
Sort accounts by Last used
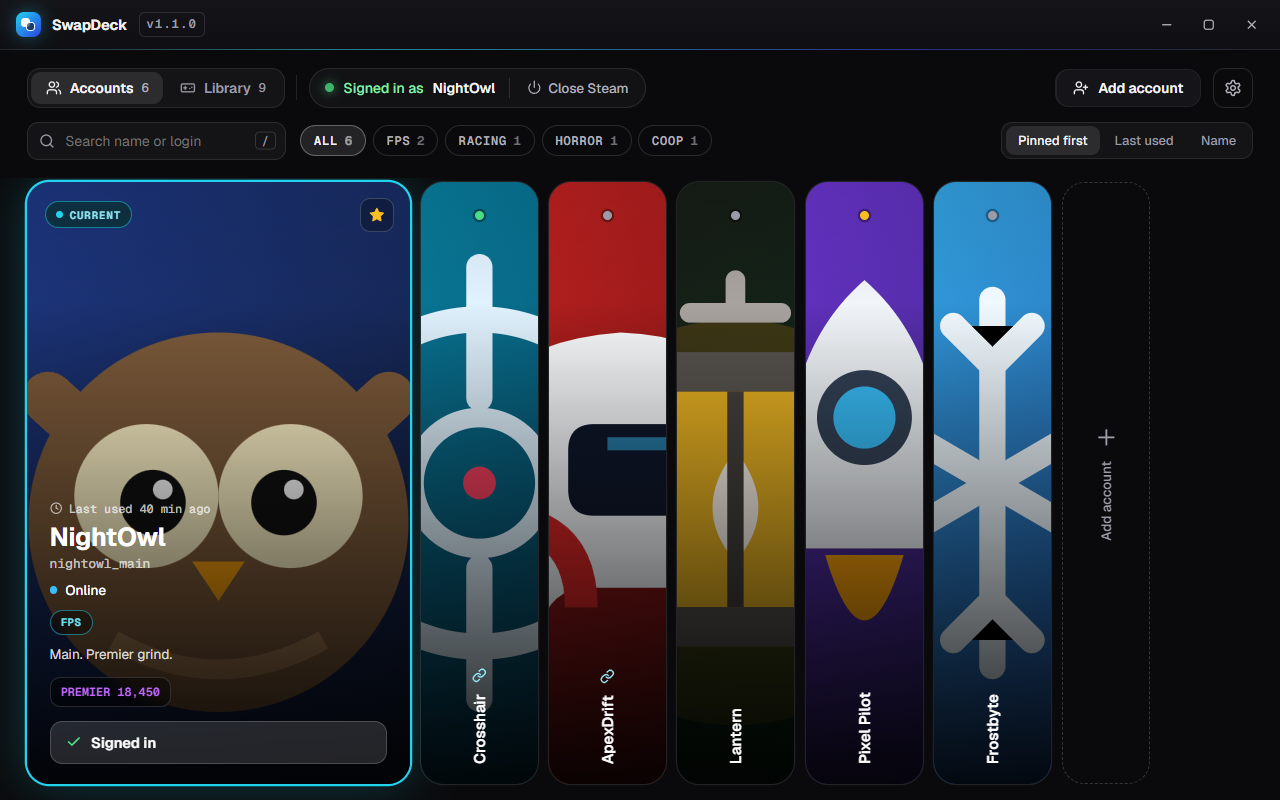tap(1144, 141)
